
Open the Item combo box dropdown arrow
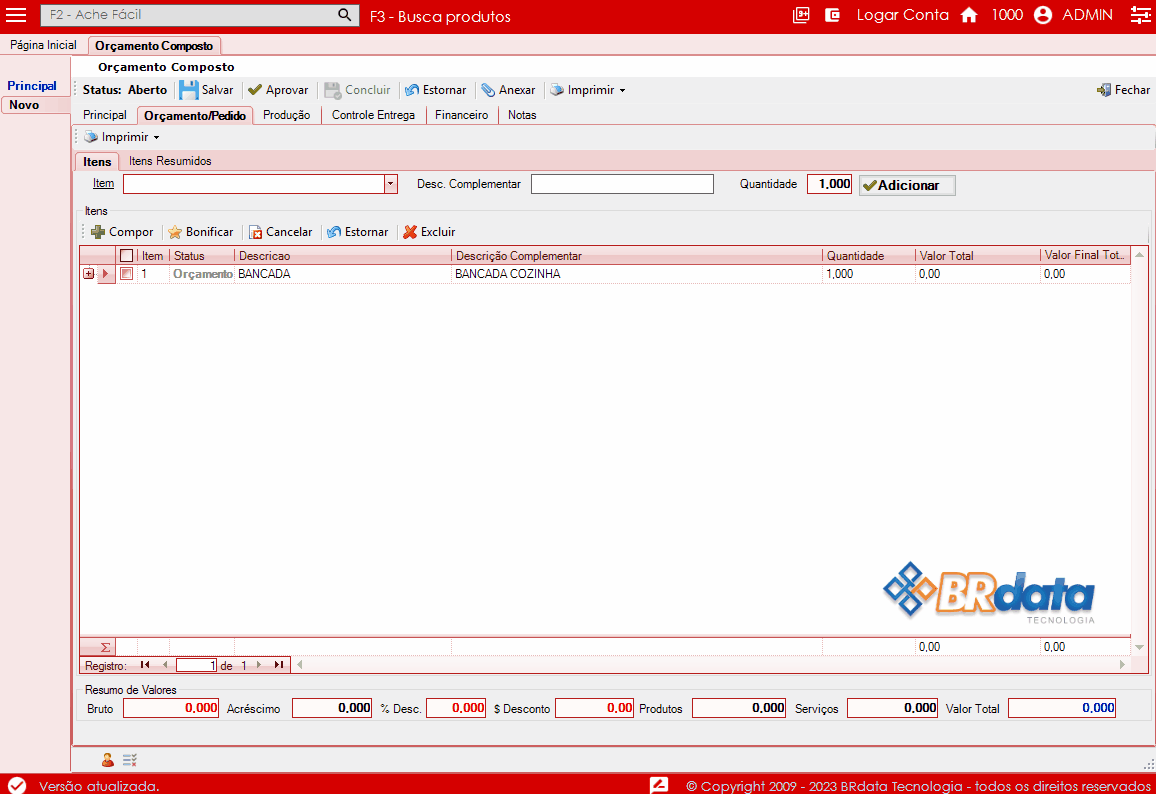coord(391,184)
